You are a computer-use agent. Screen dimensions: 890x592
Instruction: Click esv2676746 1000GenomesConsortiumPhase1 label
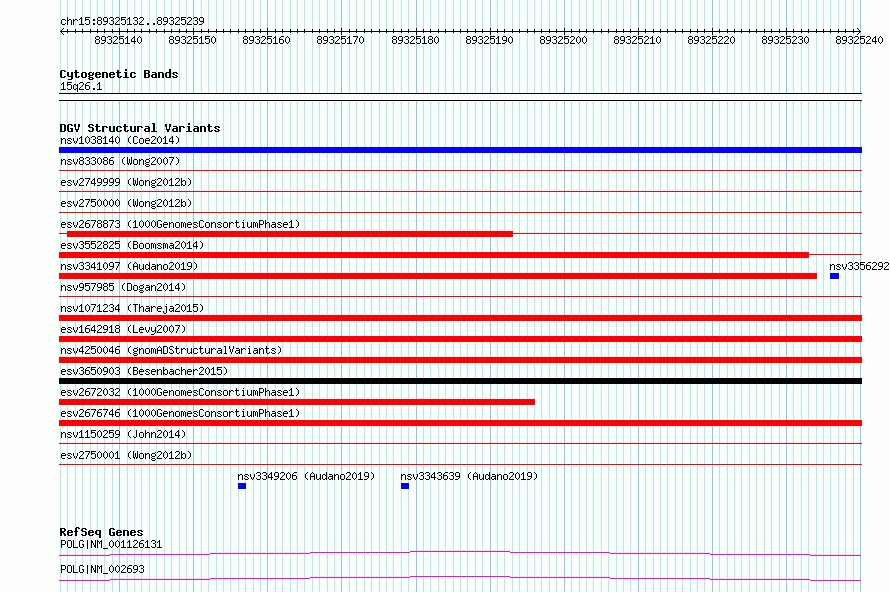pos(180,413)
